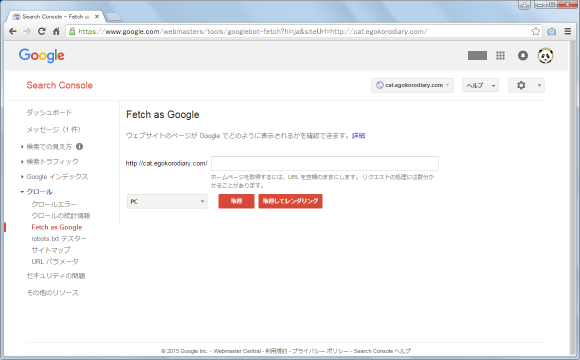Click the browser forward arrow

point(27,31)
